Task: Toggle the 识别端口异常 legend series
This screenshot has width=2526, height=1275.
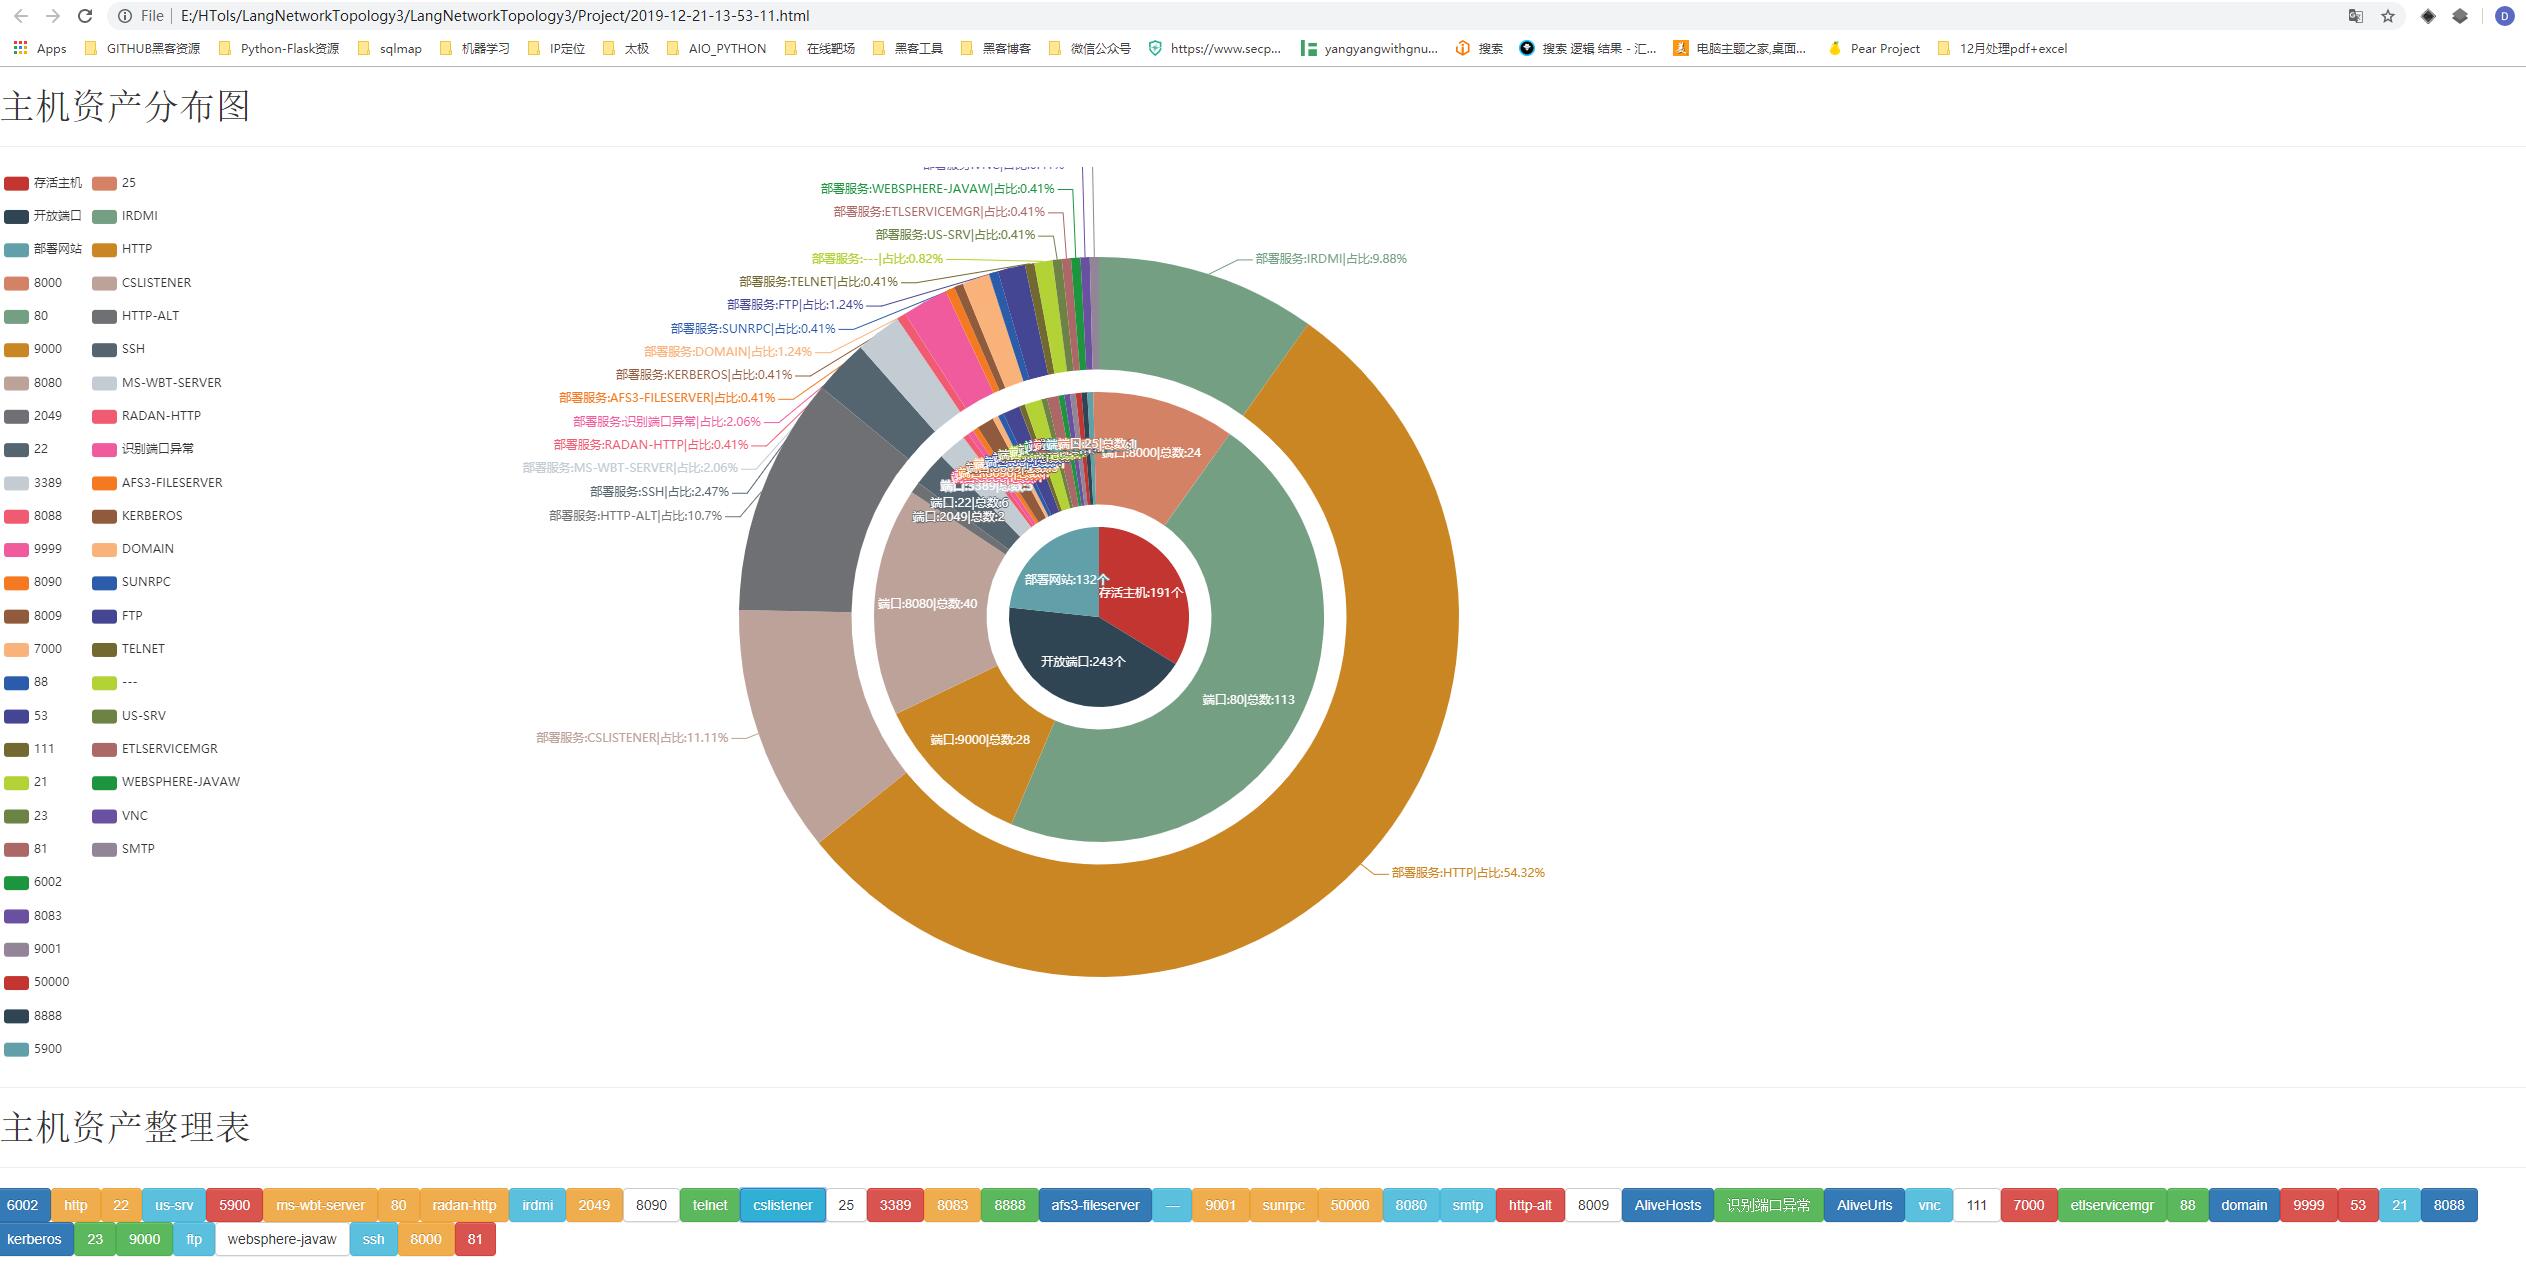Action: (143, 449)
